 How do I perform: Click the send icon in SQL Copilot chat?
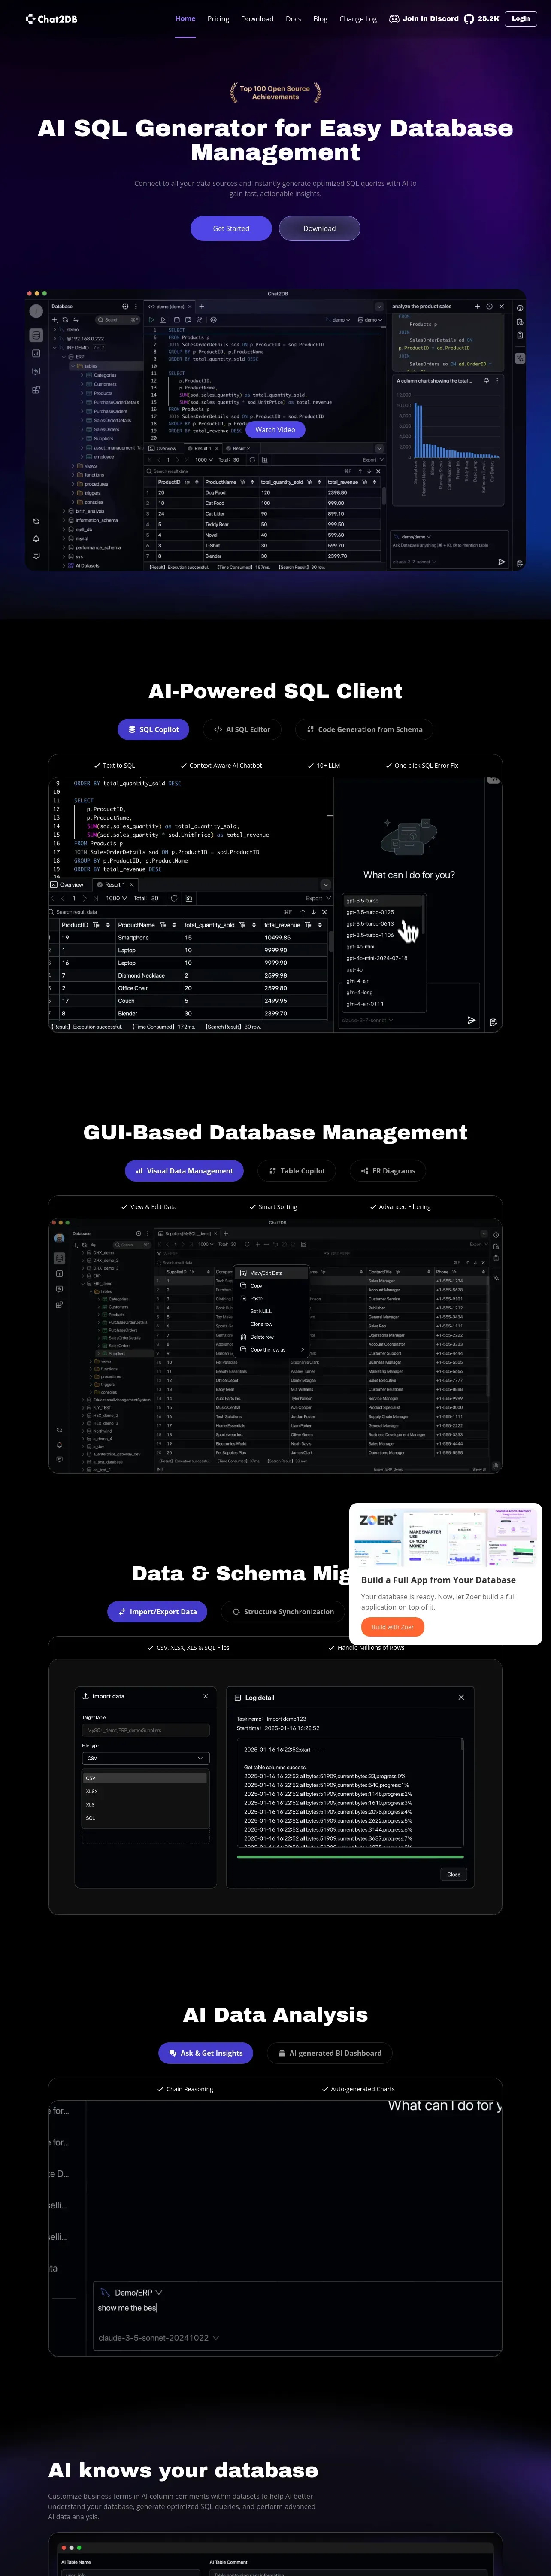(471, 1020)
